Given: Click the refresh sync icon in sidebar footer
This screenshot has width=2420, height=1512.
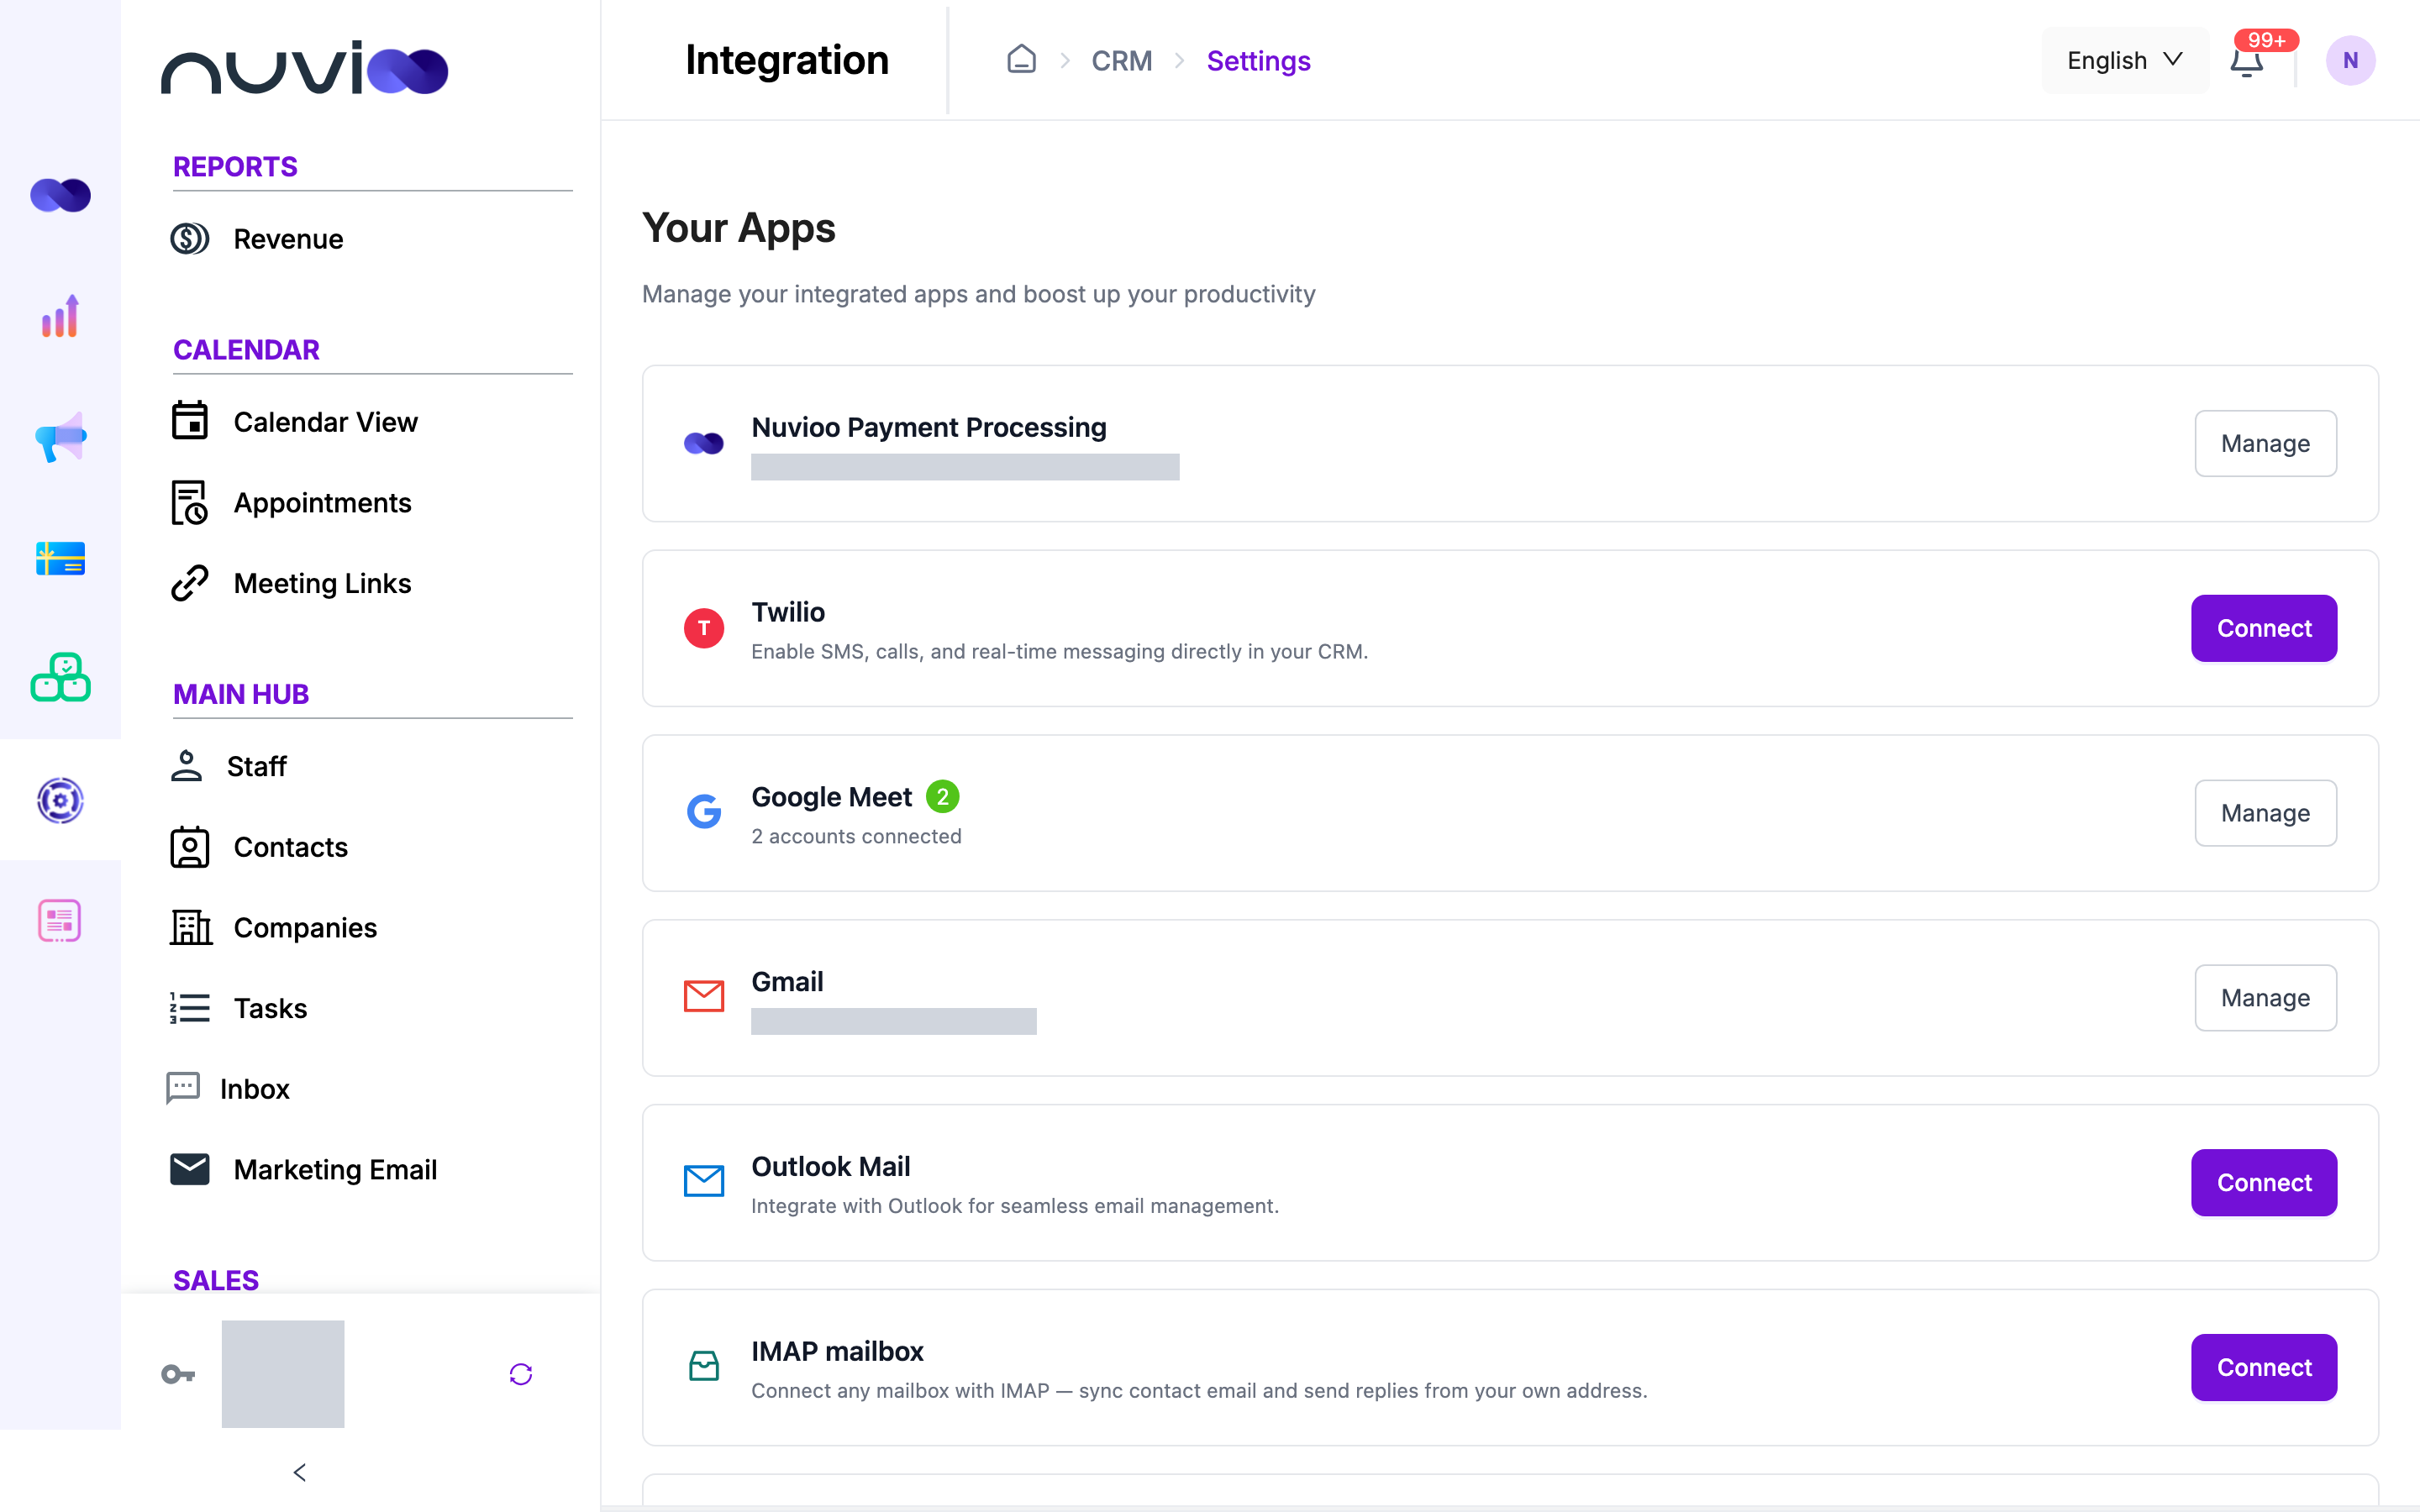Looking at the screenshot, I should tap(521, 1374).
